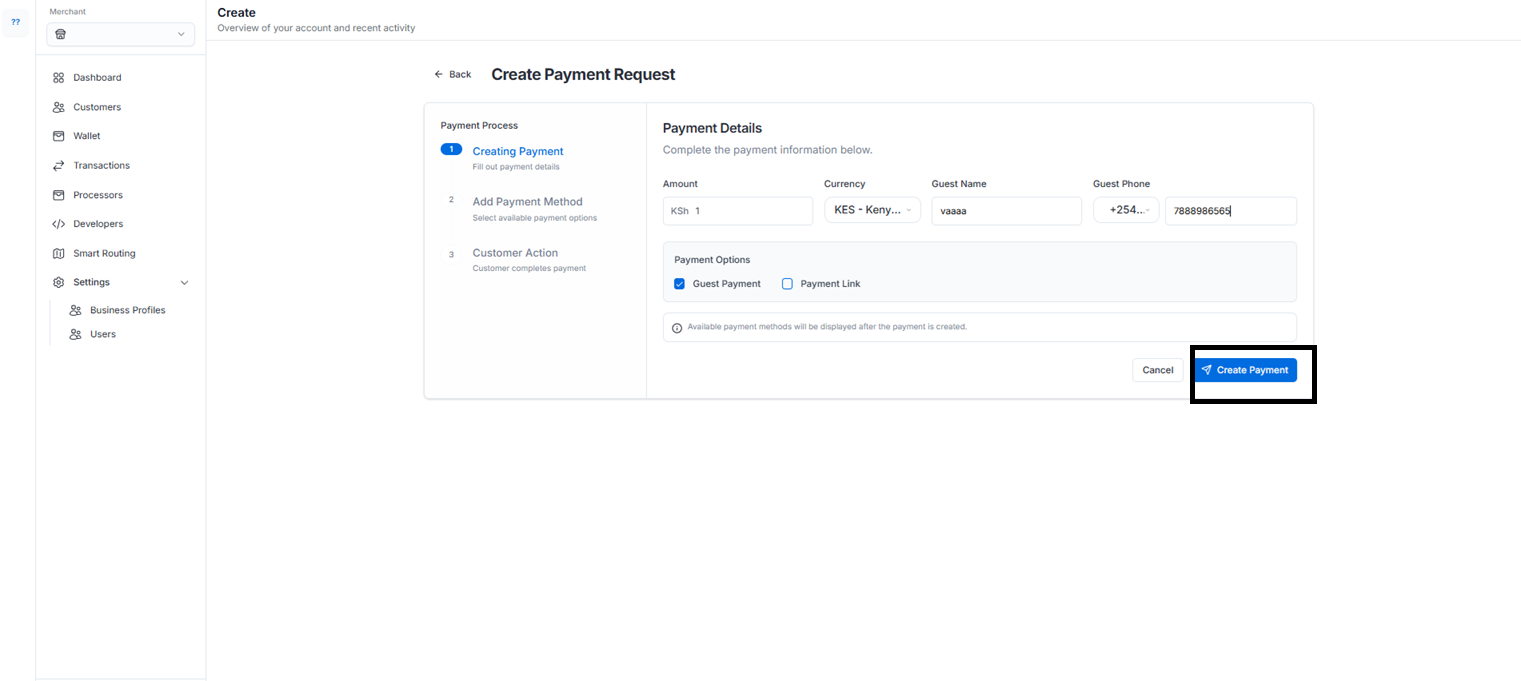Enable the Payment Link checkbox

pyautogui.click(x=787, y=284)
